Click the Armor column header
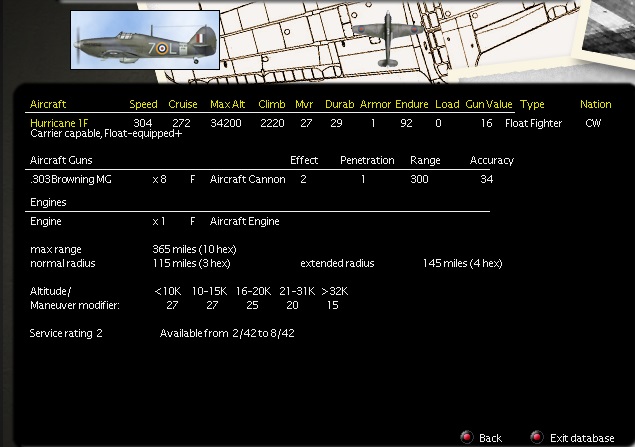Viewport: 635px width, 447px height. (375, 104)
